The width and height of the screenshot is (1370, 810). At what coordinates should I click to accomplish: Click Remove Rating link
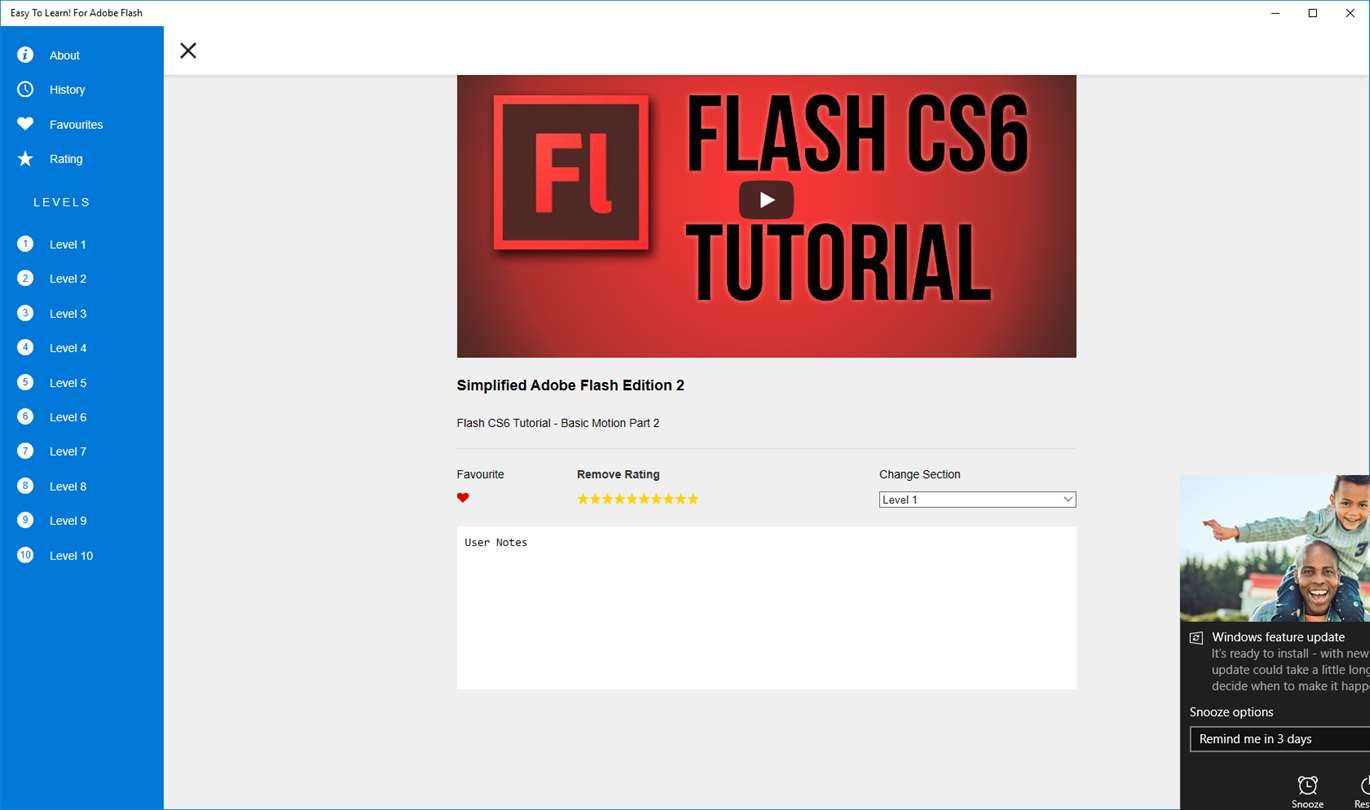tap(618, 475)
